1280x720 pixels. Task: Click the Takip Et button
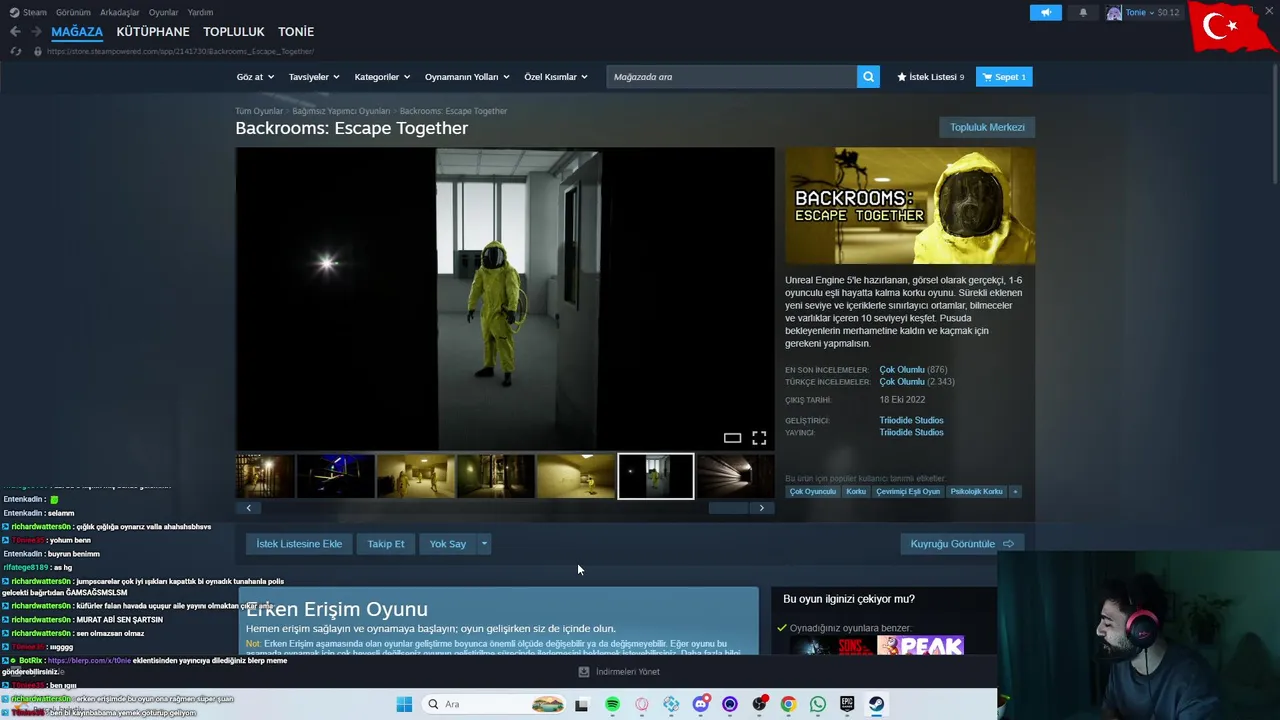click(386, 544)
